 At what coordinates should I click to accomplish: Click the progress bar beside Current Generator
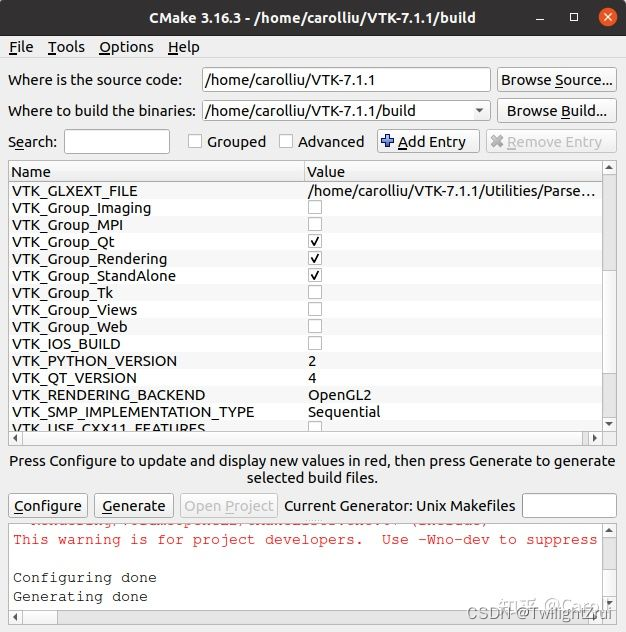tap(569, 505)
